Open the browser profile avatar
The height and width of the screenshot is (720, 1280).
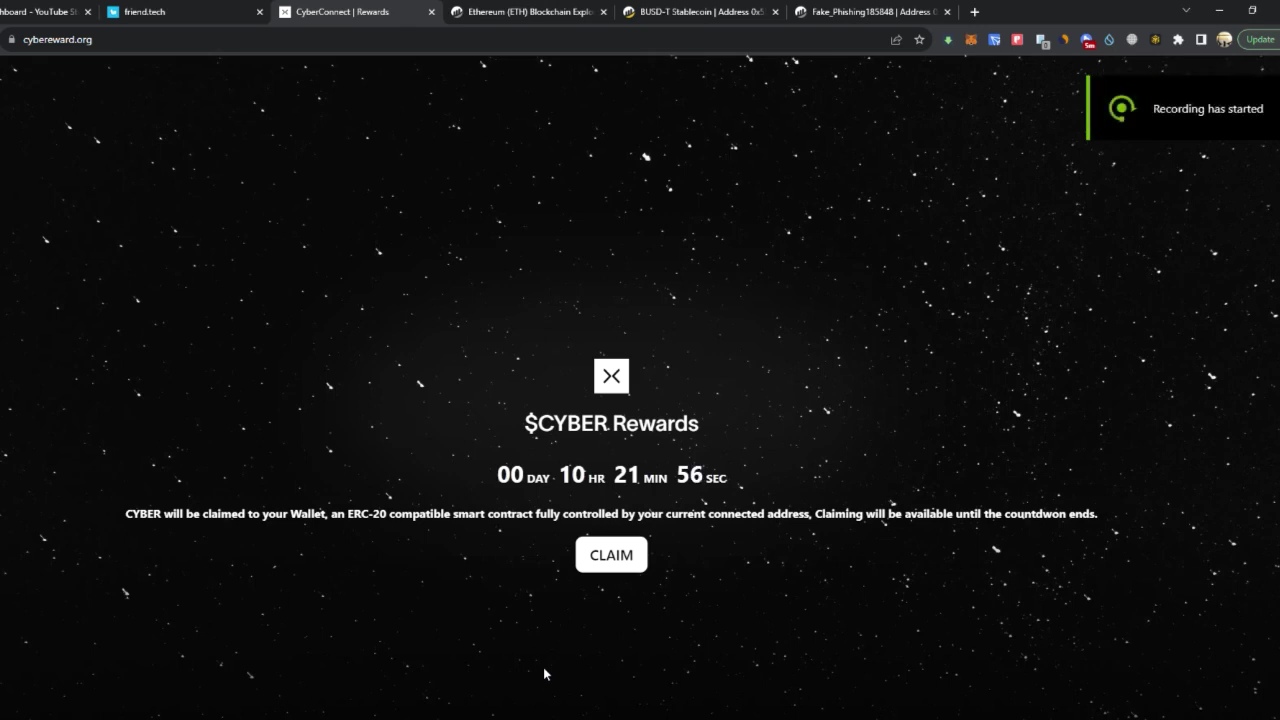[1224, 40]
